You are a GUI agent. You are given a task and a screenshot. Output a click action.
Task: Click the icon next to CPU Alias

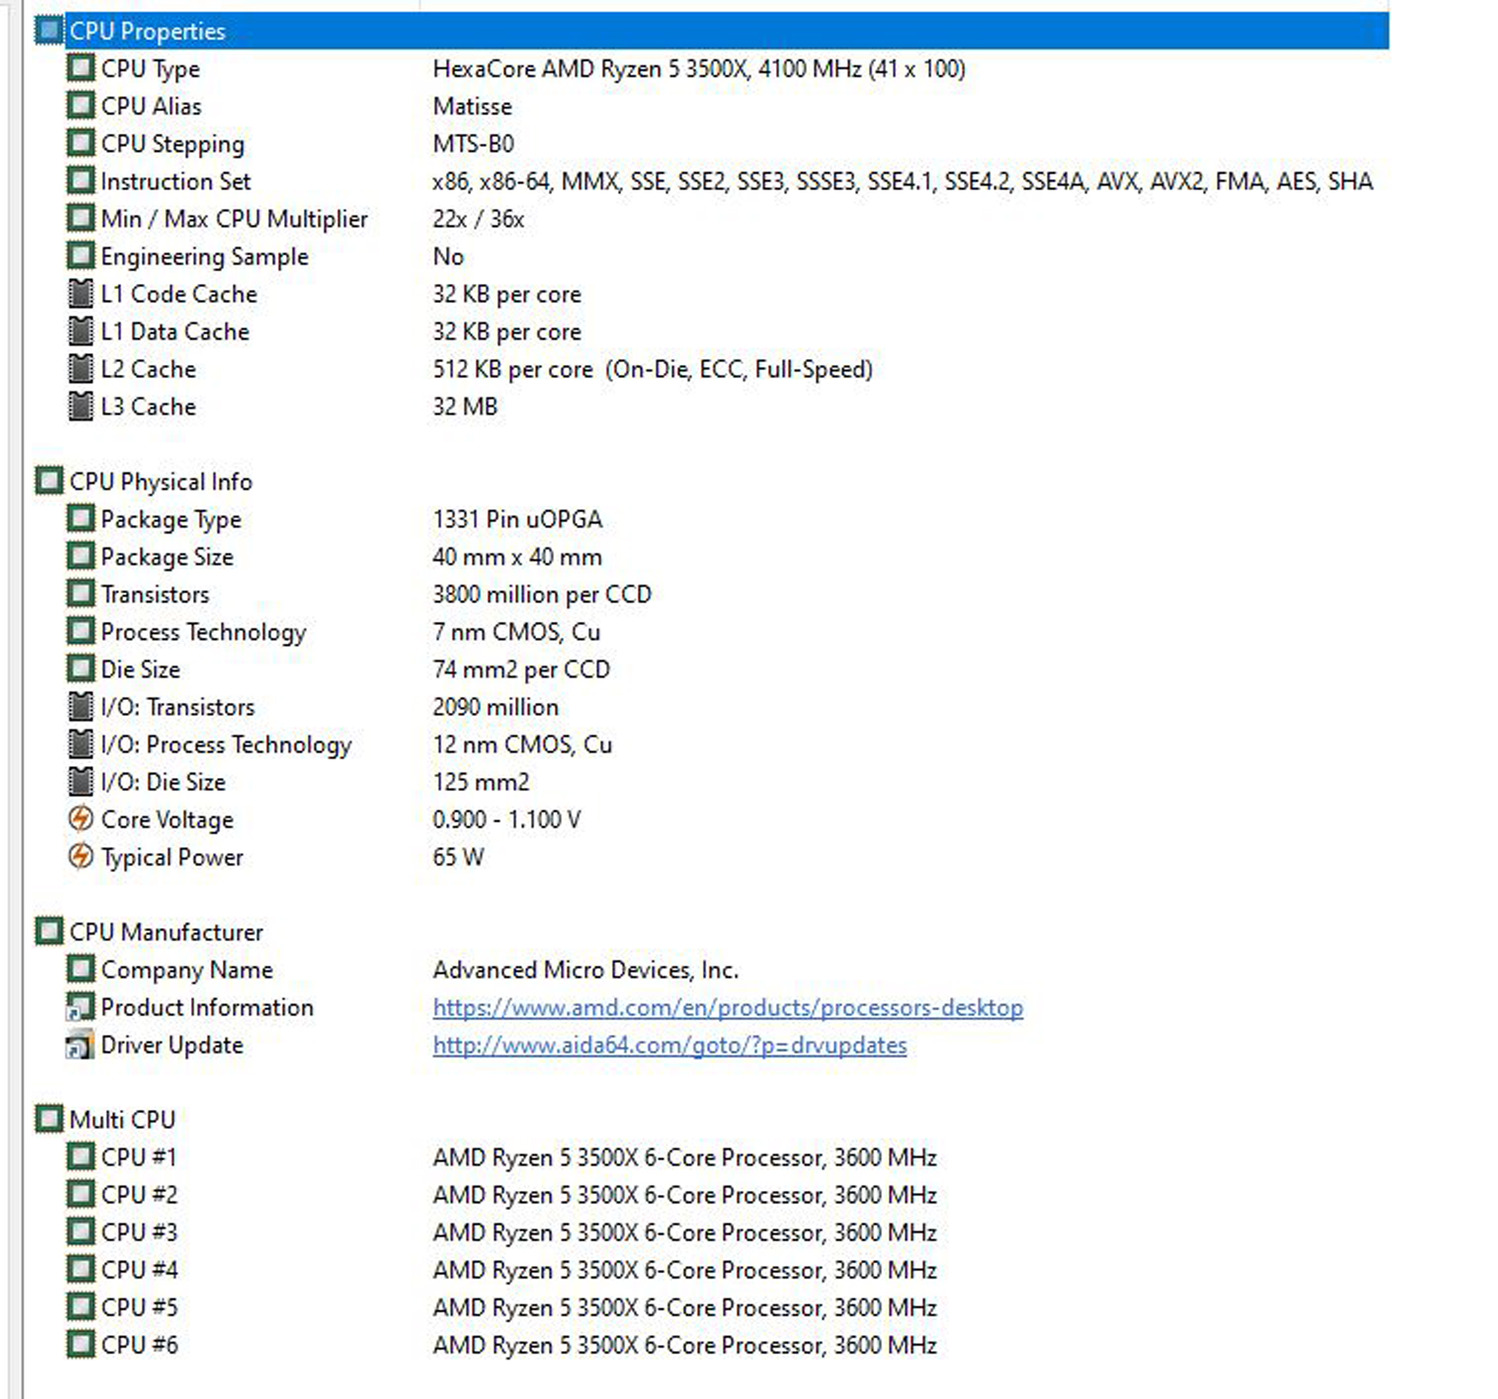(81, 105)
